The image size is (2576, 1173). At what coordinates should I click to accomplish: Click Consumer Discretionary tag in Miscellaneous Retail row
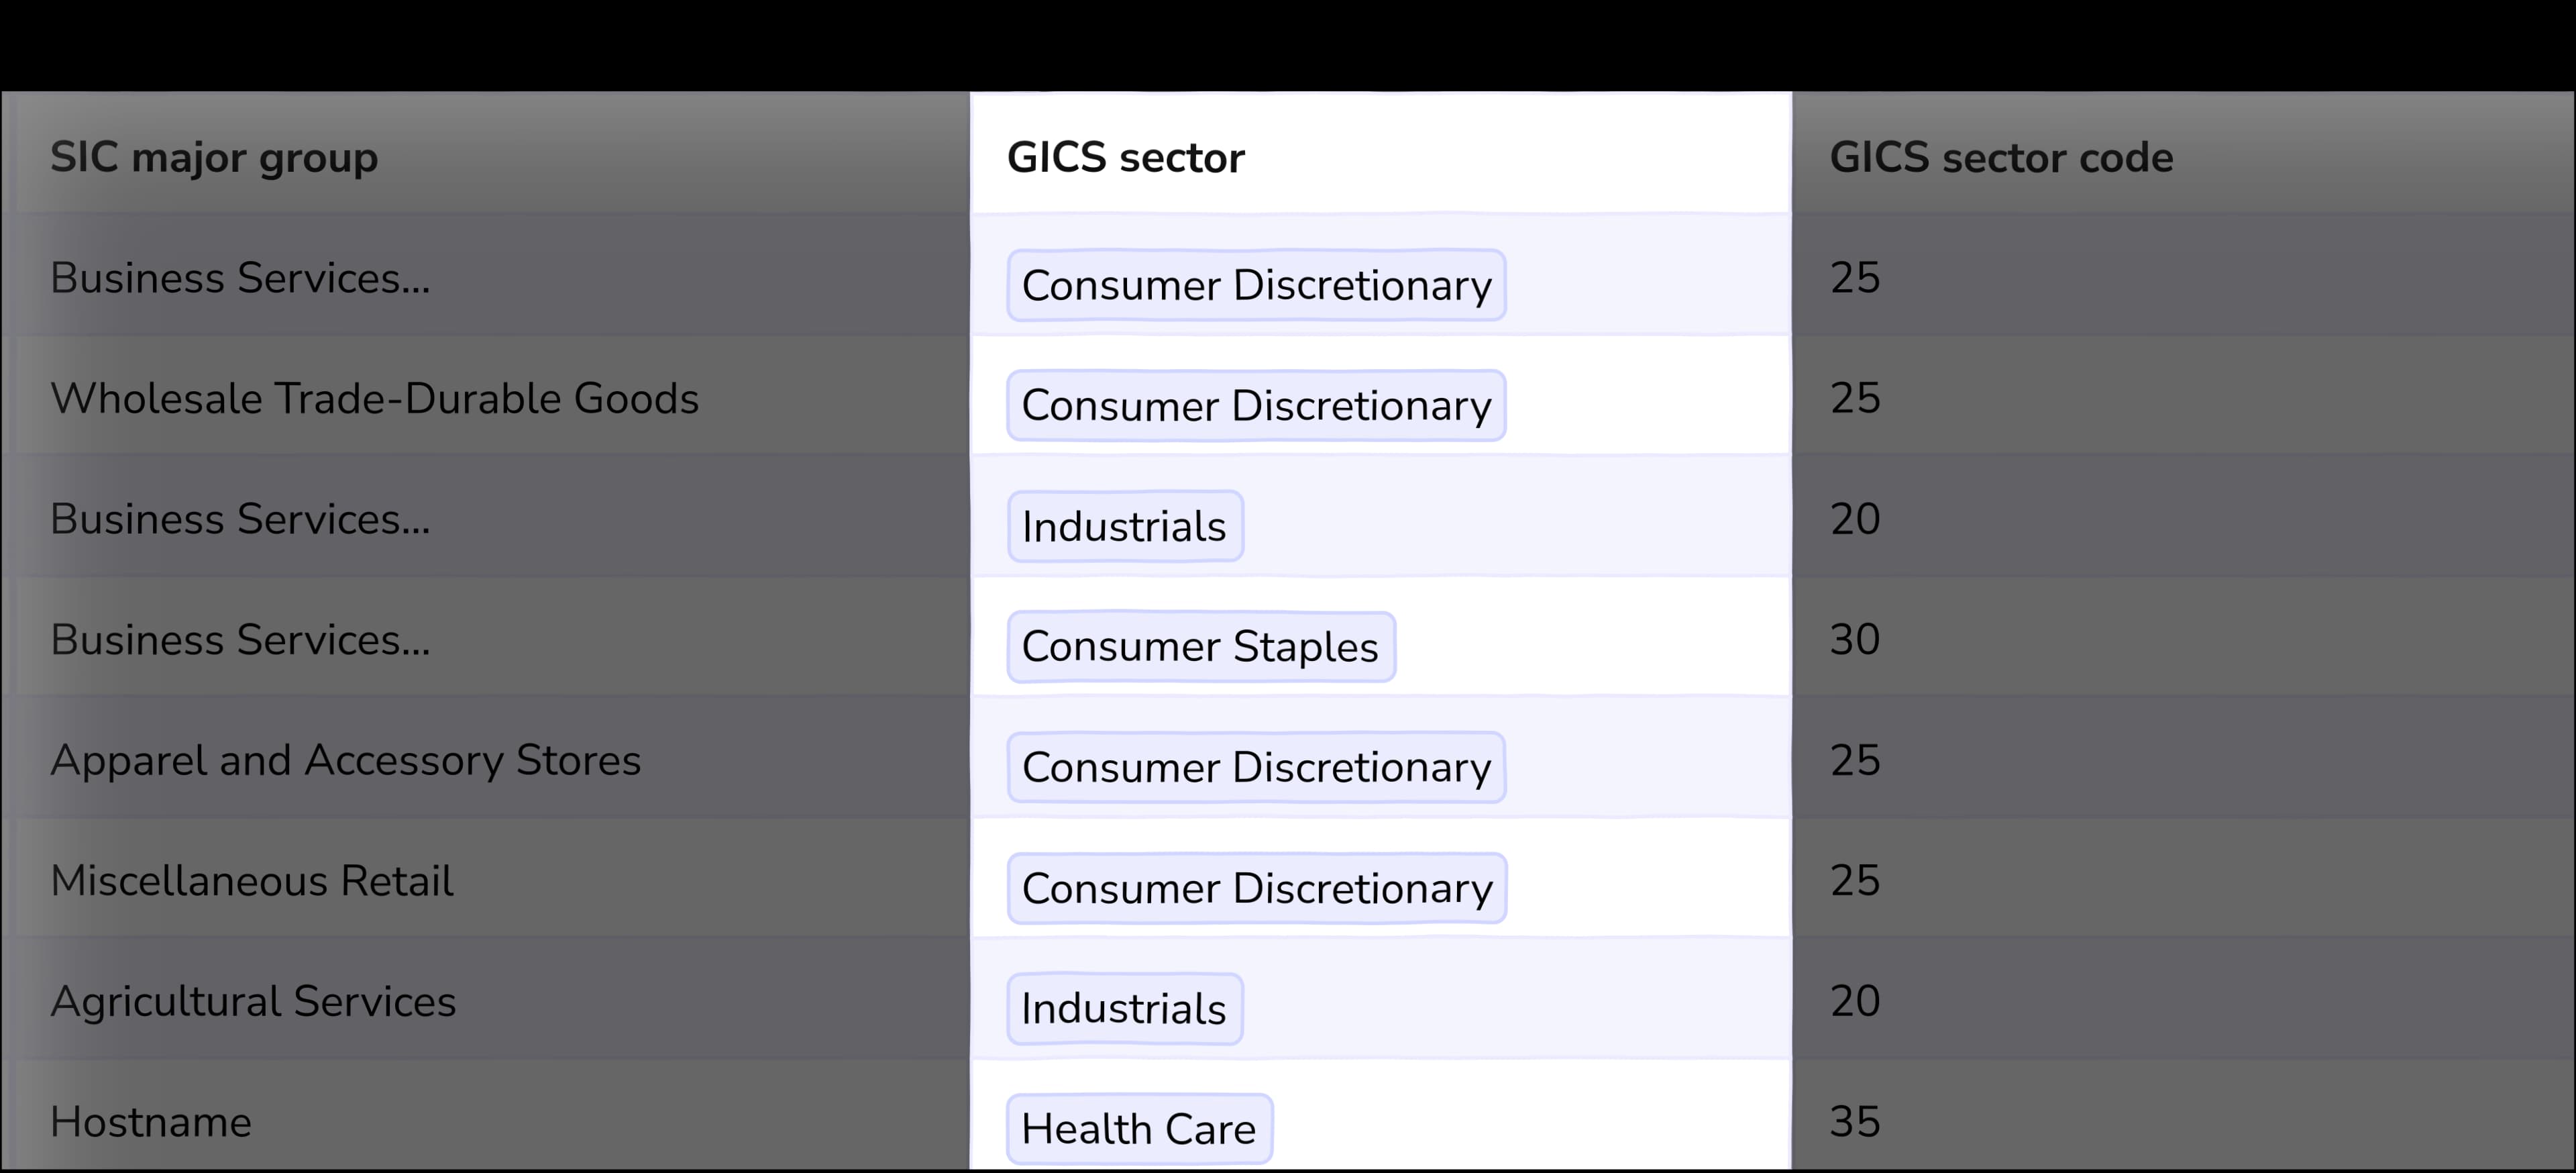point(1256,888)
